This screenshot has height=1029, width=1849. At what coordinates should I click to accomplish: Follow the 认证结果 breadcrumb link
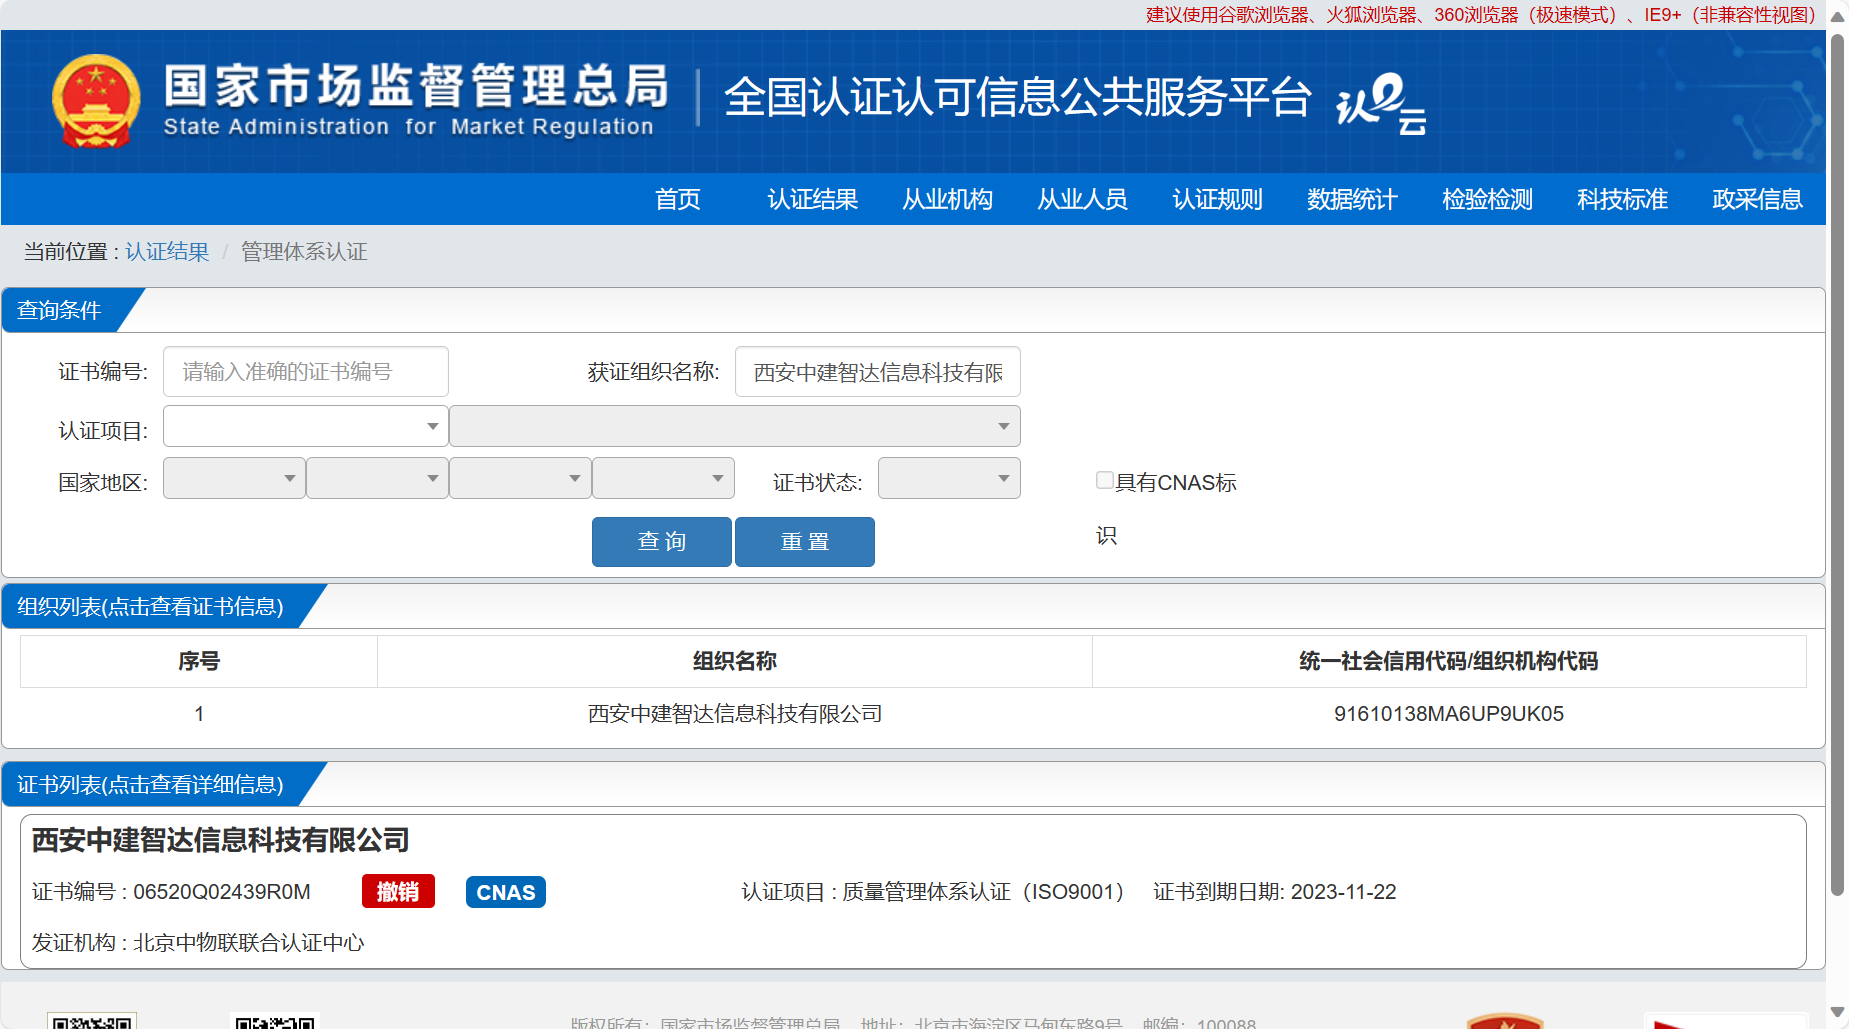(167, 252)
